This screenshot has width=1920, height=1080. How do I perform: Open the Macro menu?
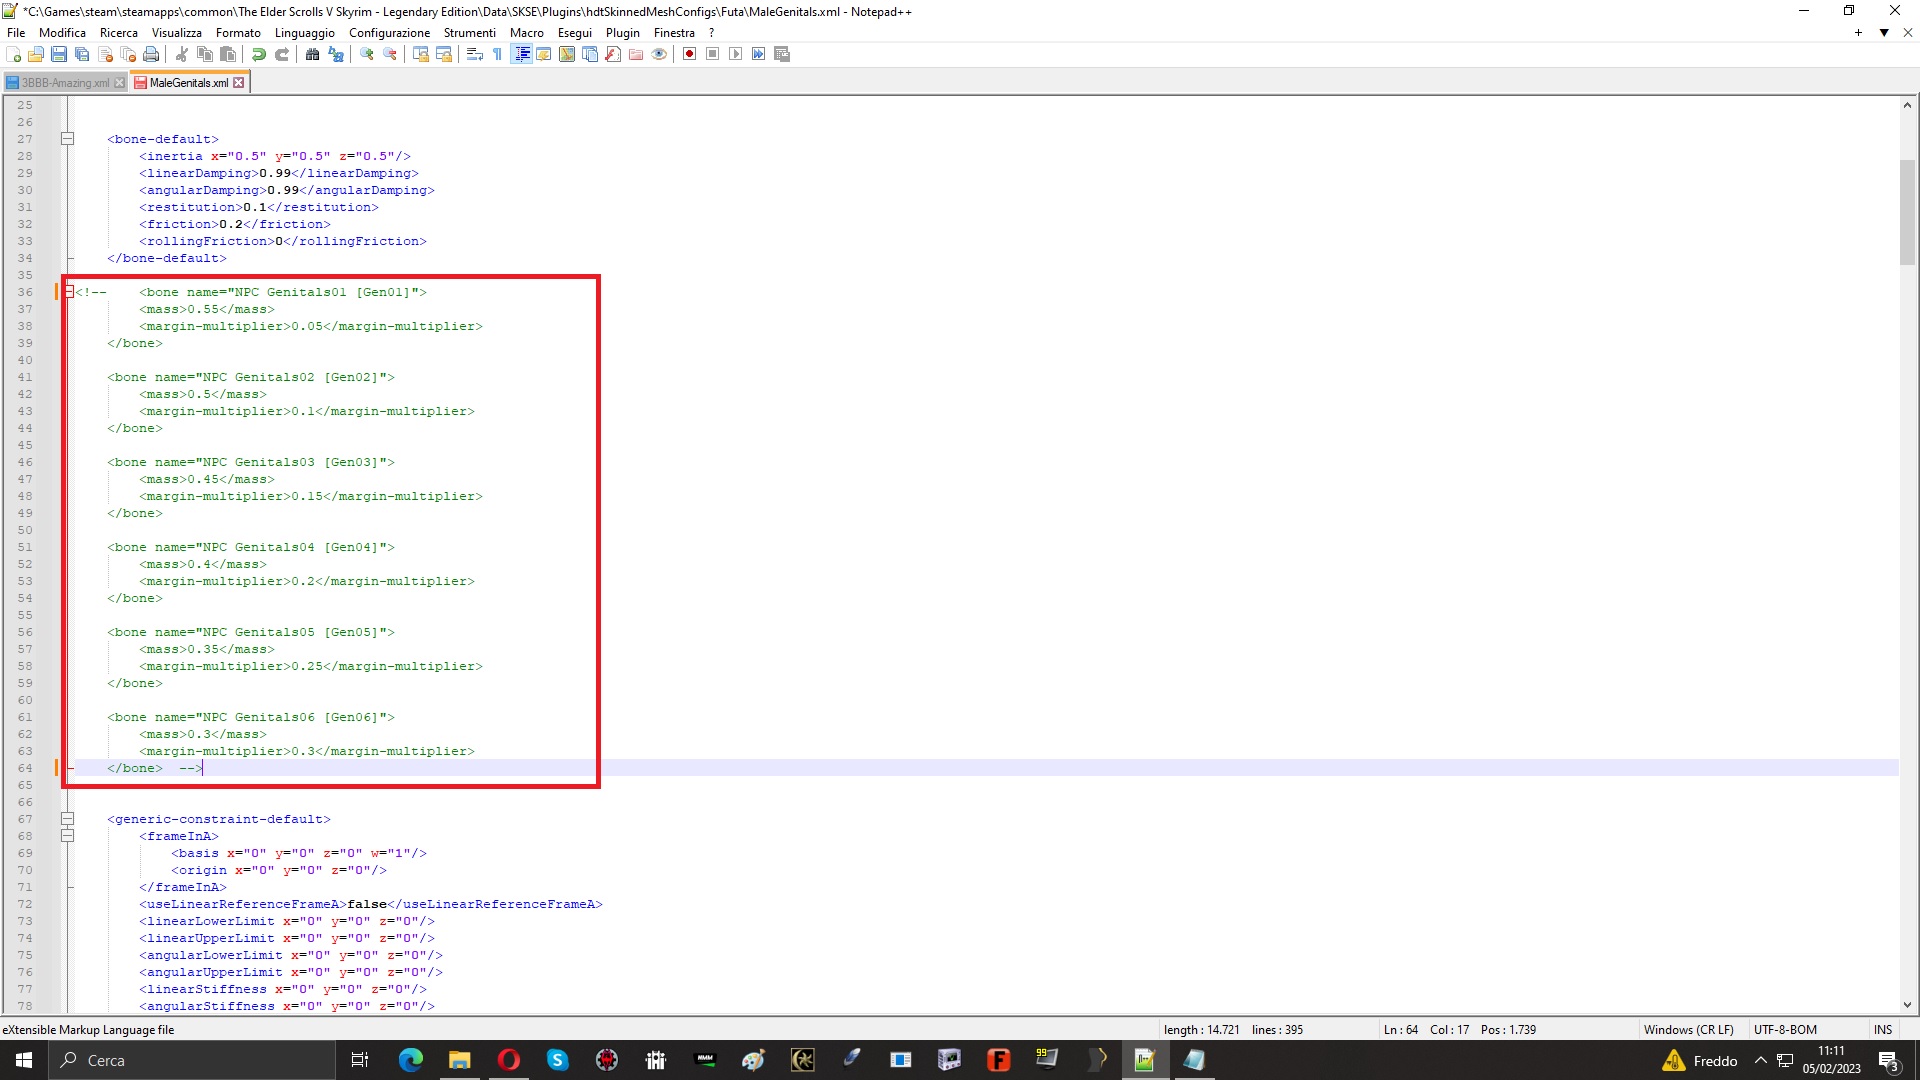526,33
